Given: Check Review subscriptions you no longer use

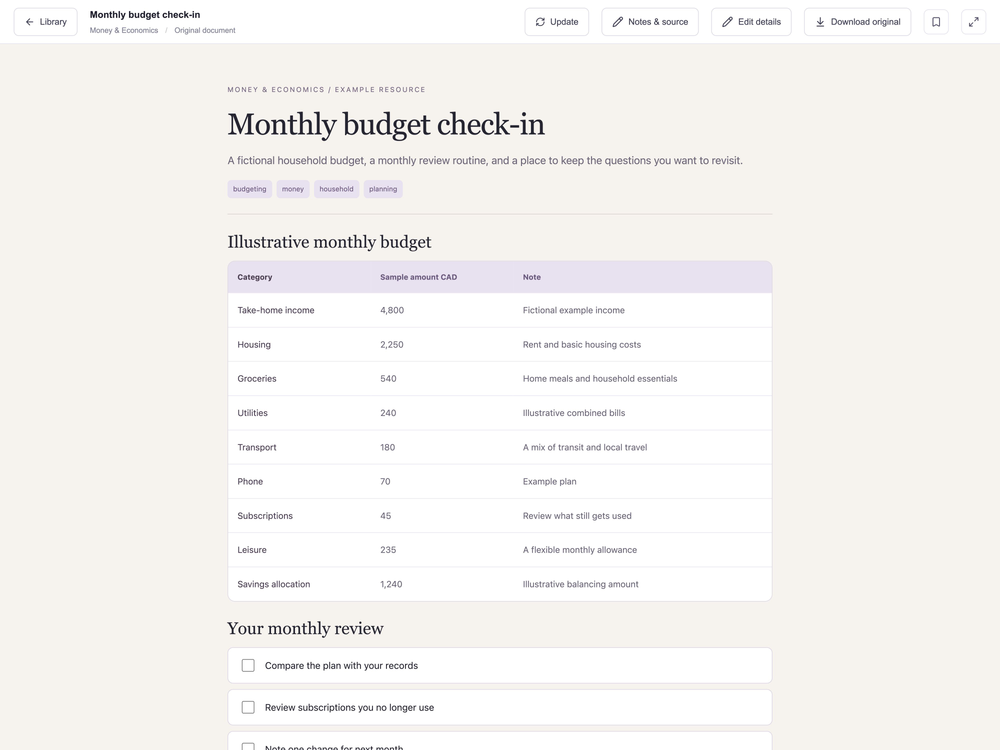Looking at the screenshot, I should tap(248, 707).
